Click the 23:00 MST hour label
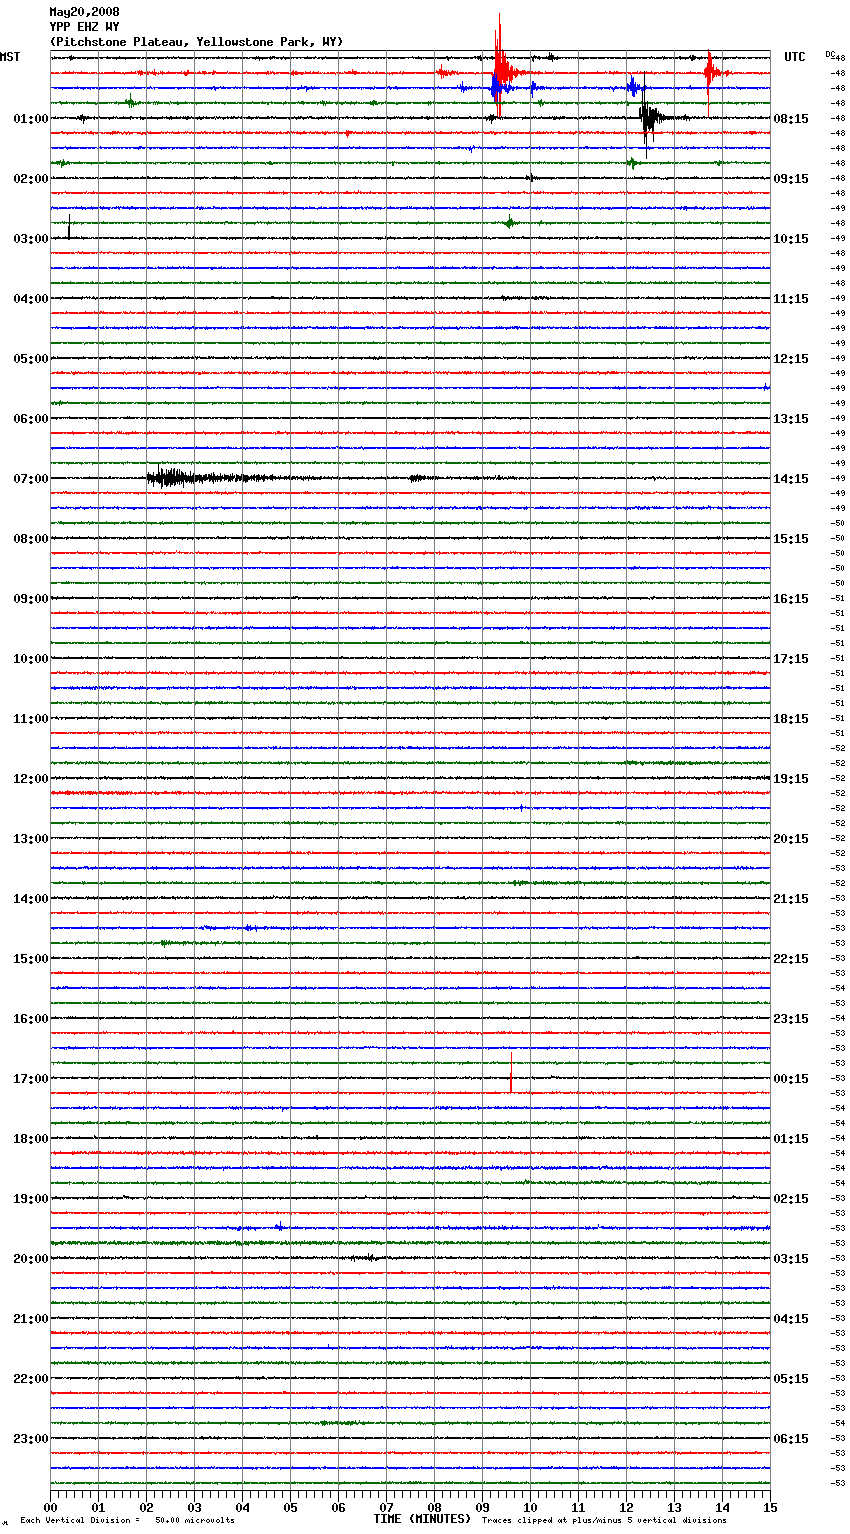Viewport: 850px width, 1534px height. [30, 1438]
